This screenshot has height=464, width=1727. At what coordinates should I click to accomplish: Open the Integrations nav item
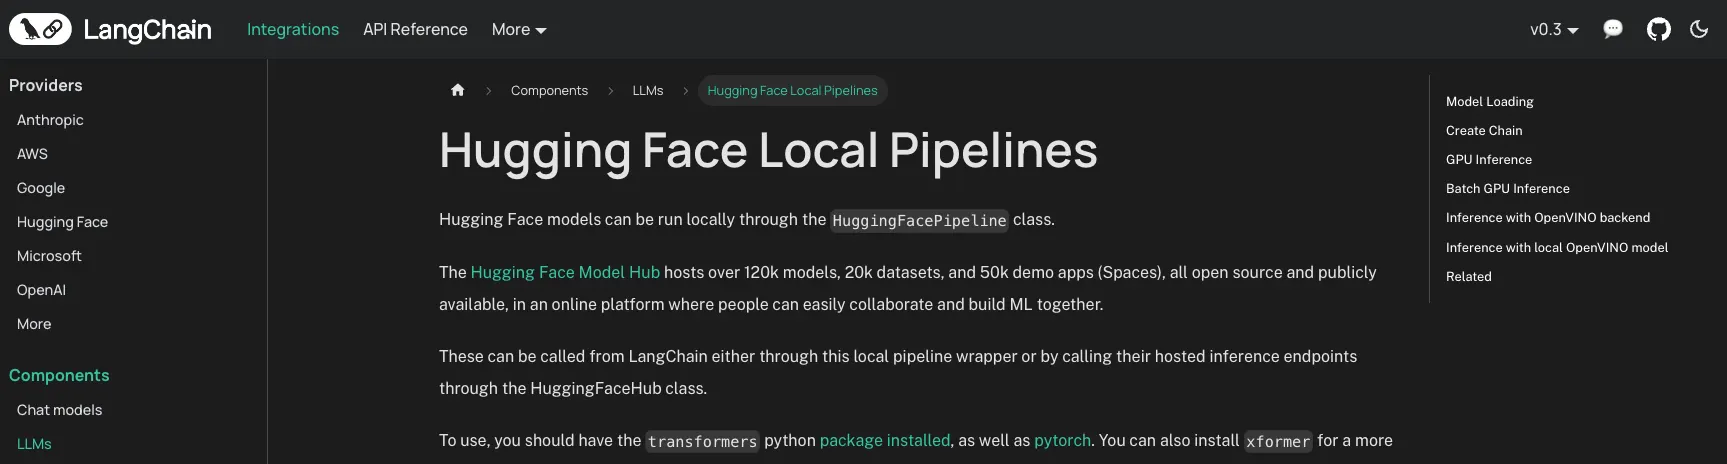click(293, 29)
